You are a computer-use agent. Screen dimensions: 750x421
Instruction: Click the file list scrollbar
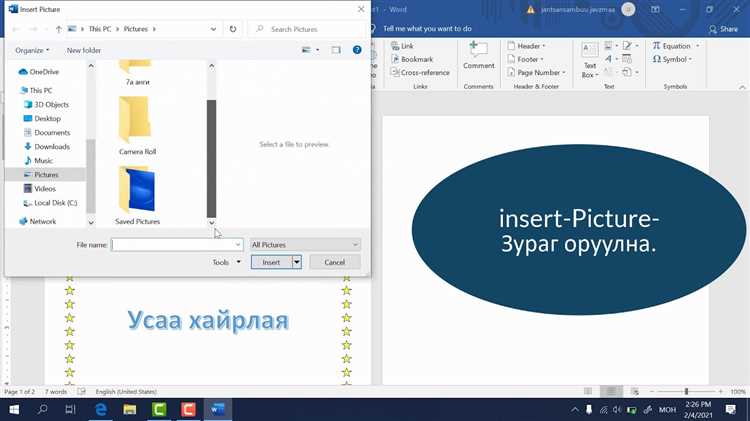pyautogui.click(x=211, y=159)
